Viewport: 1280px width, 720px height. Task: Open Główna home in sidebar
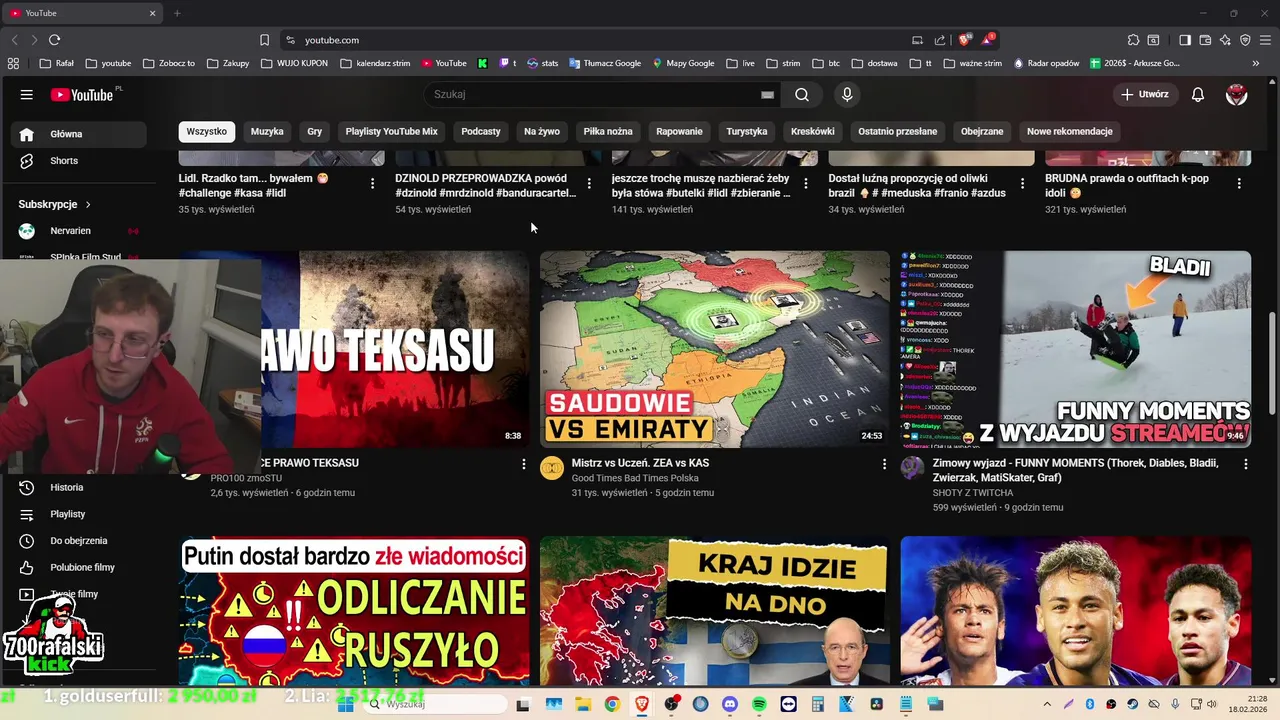tap(79, 134)
